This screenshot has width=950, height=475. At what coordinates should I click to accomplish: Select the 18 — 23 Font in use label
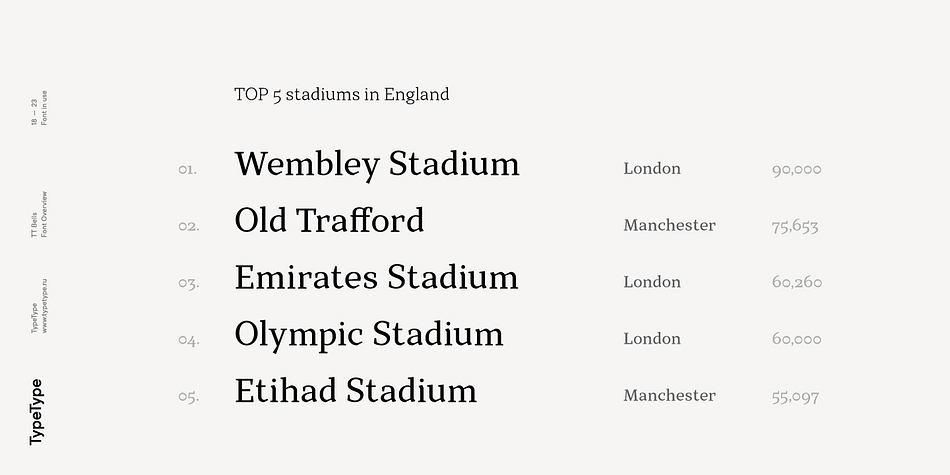pyautogui.click(x=39, y=108)
